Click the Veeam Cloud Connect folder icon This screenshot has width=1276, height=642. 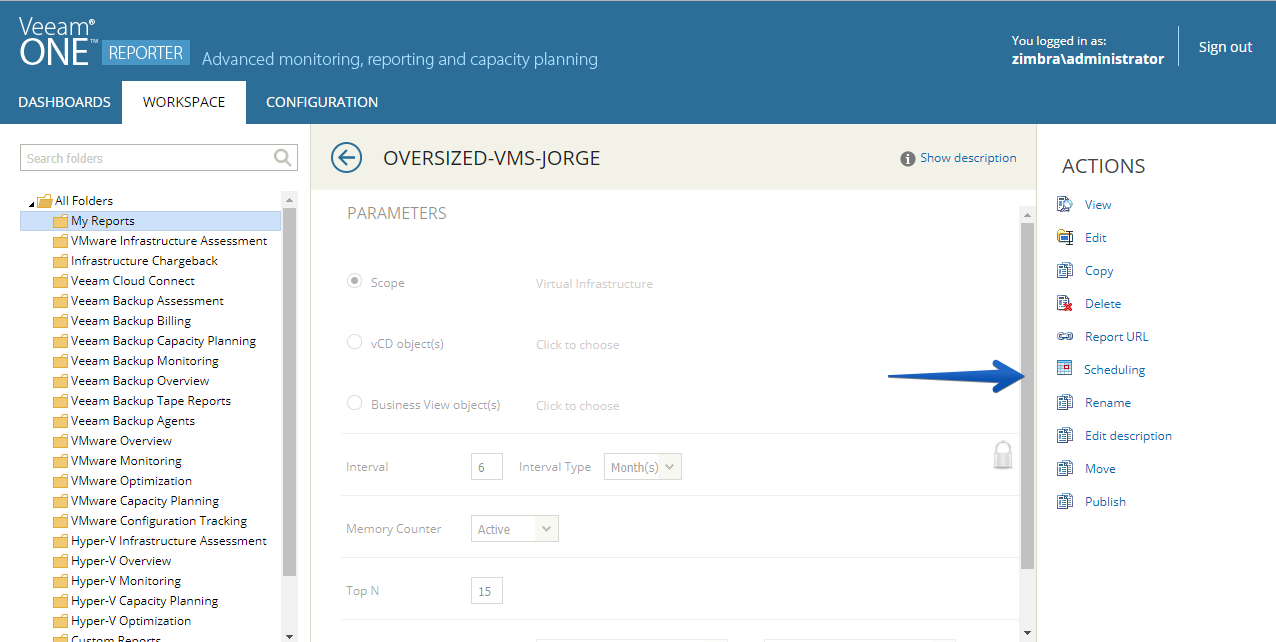60,281
